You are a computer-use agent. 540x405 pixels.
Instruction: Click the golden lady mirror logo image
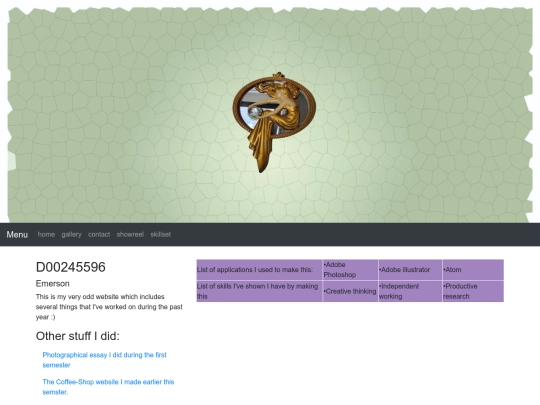[x=274, y=122]
